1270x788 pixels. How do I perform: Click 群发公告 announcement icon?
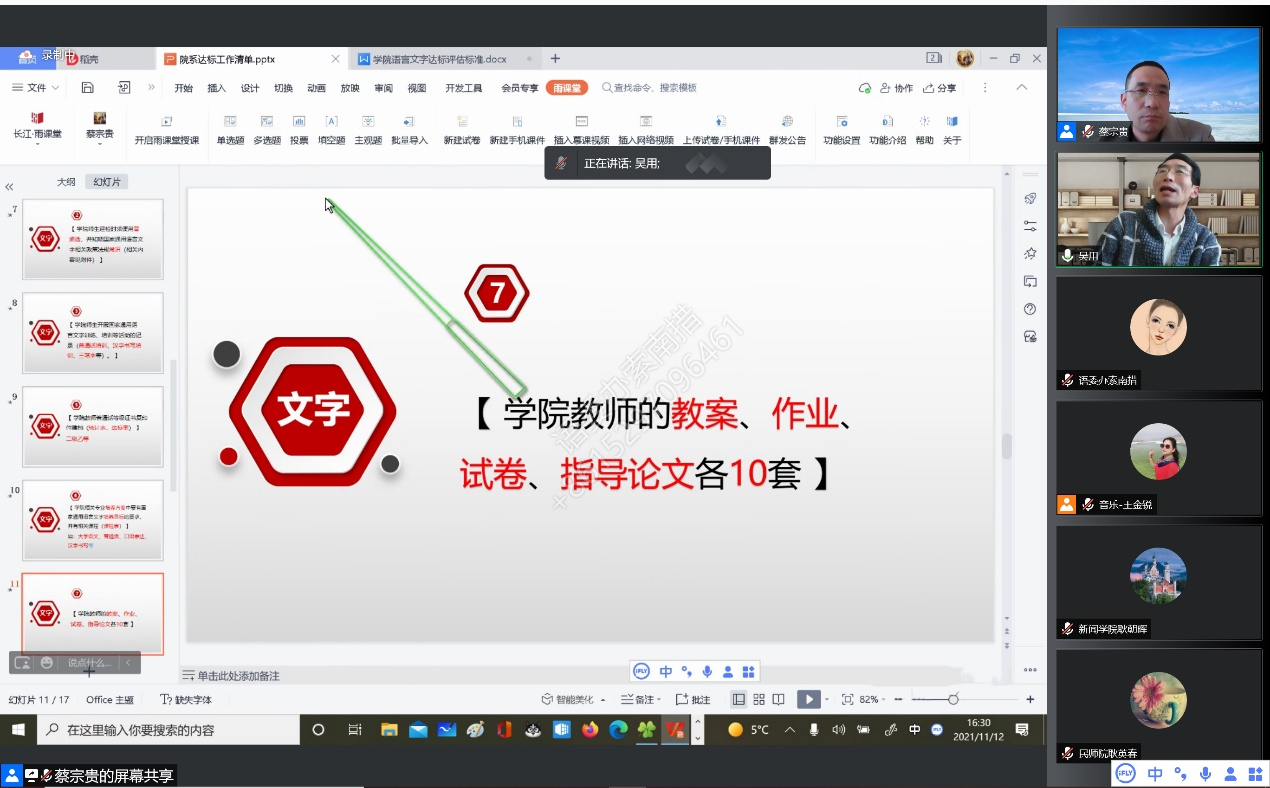click(787, 122)
